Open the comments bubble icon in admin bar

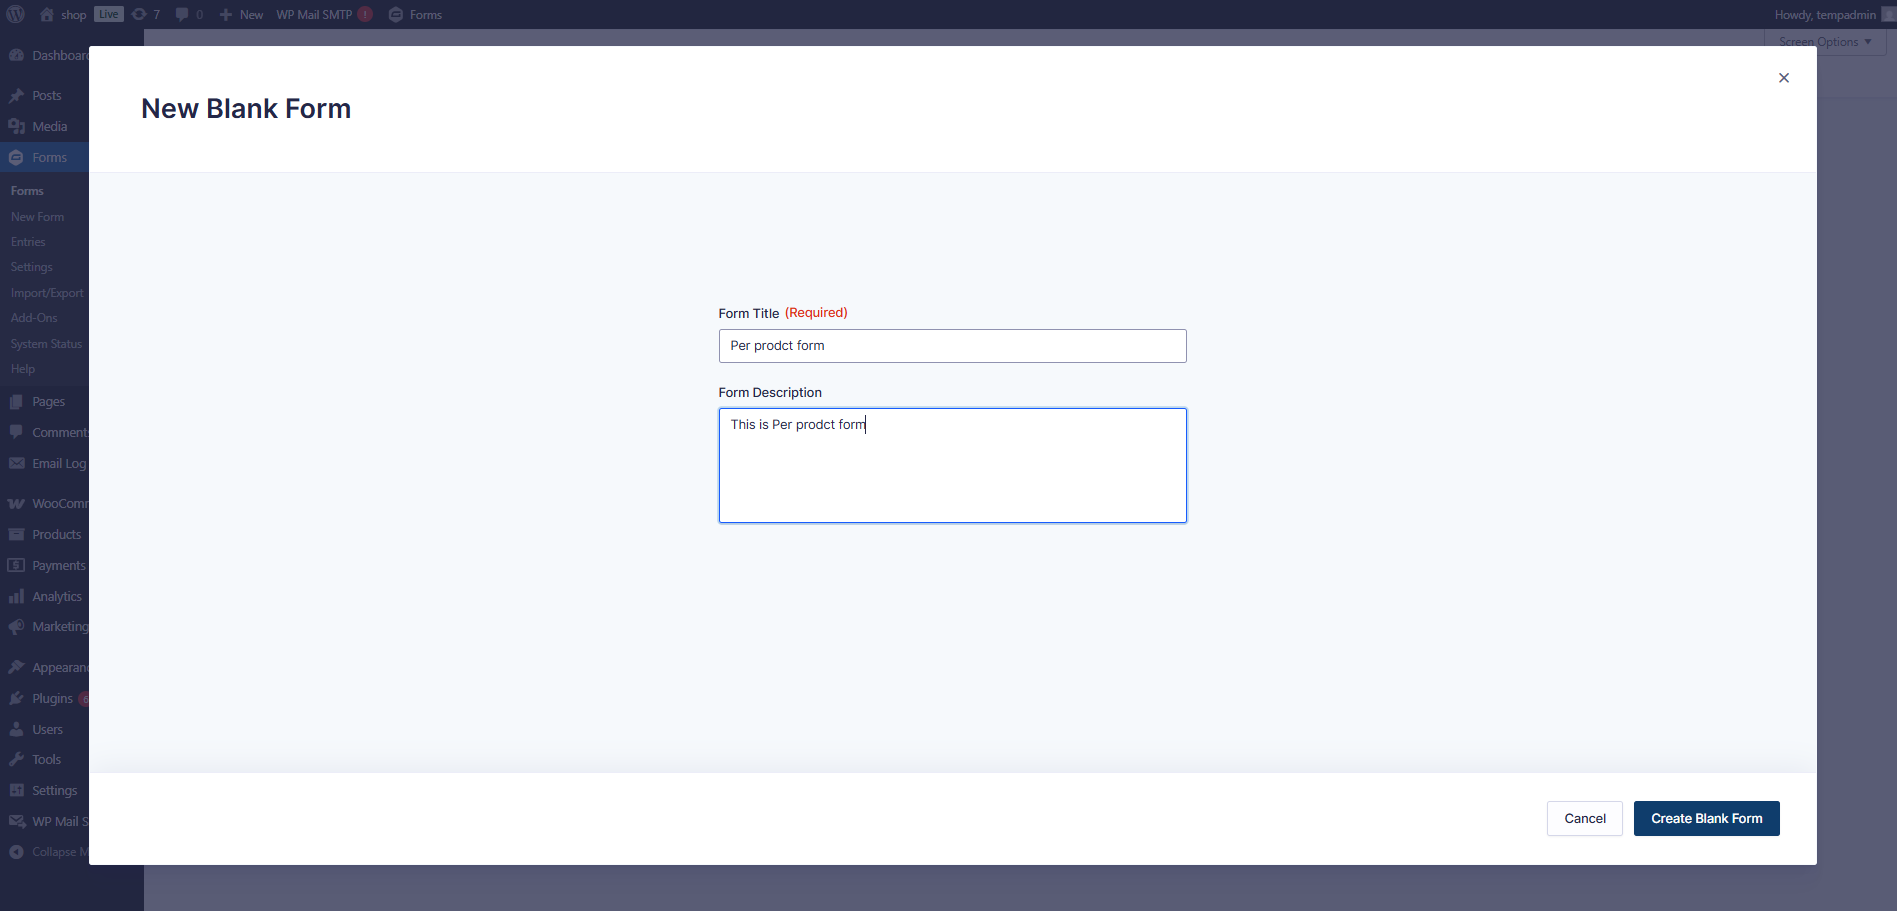[182, 14]
